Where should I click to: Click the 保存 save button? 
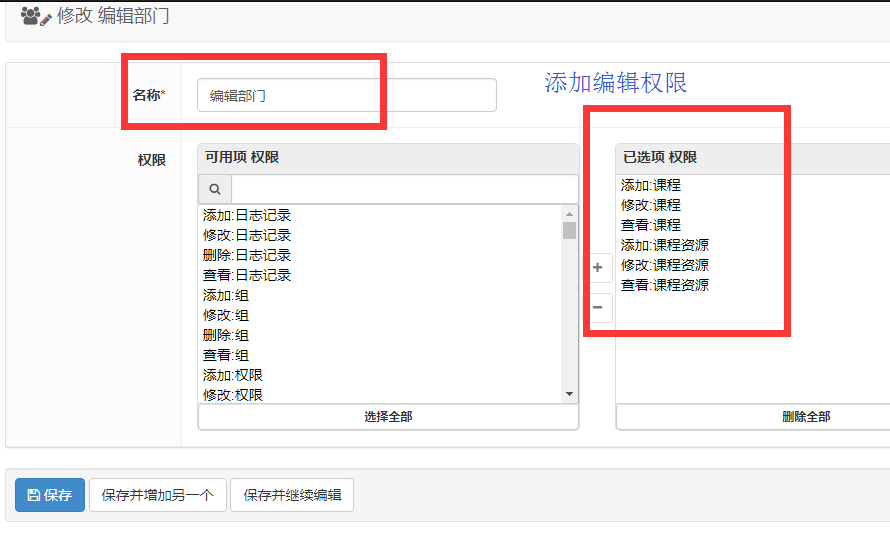pyautogui.click(x=50, y=495)
